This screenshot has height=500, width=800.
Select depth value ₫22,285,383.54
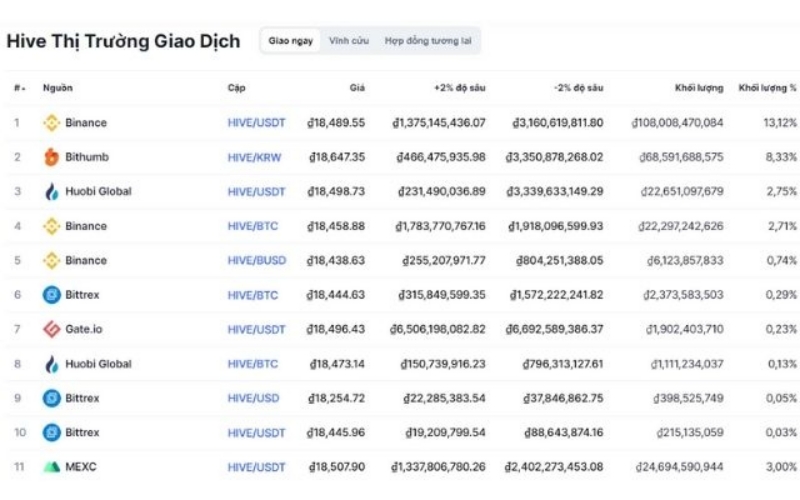pyautogui.click(x=444, y=398)
